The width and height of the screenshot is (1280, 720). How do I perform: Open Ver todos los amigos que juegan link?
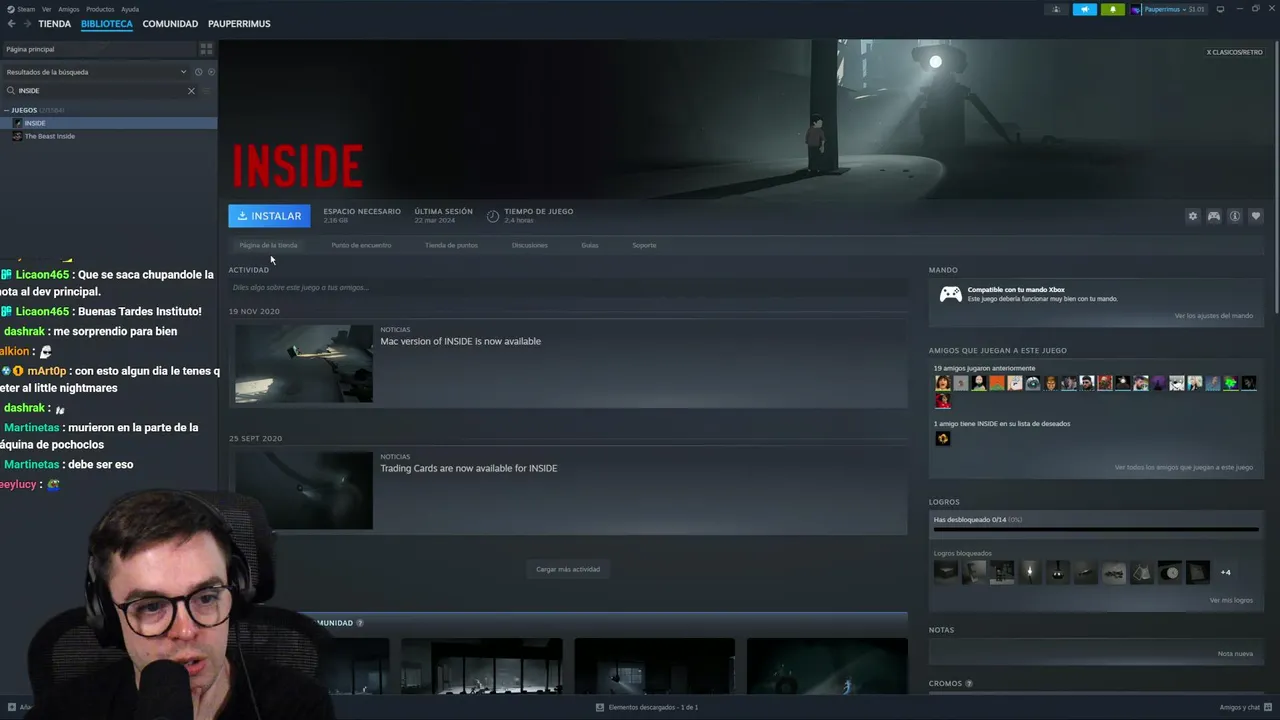(x=1184, y=467)
